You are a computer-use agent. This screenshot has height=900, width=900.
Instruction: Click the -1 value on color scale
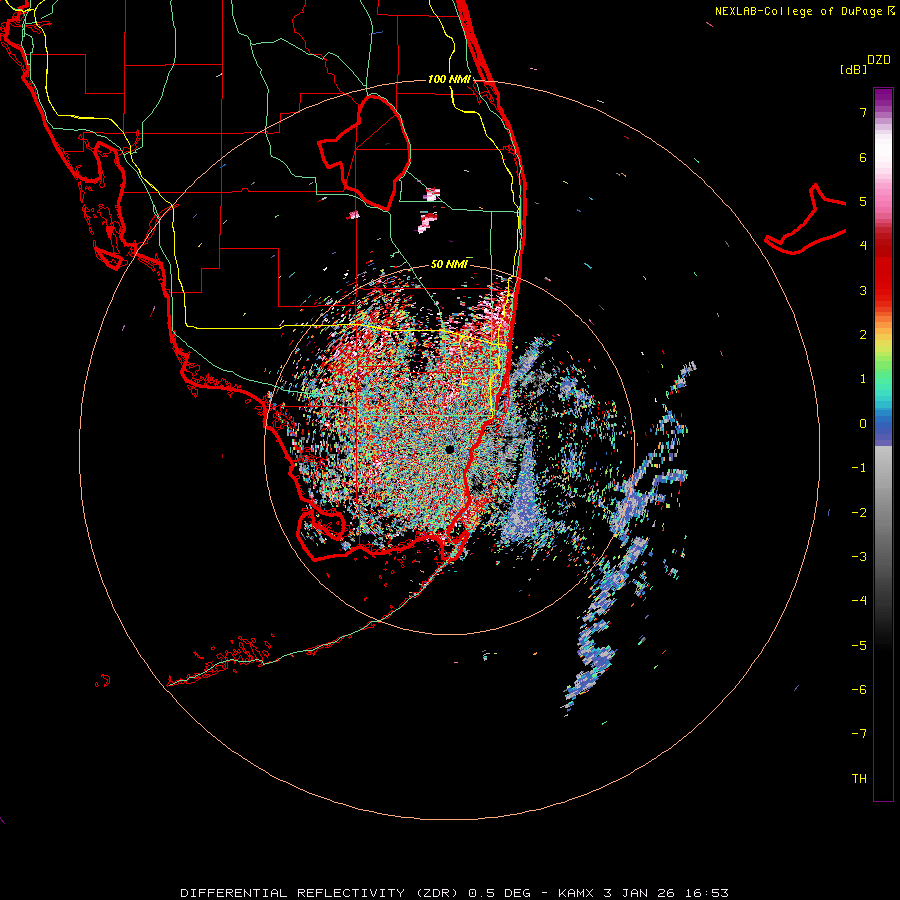click(x=859, y=468)
